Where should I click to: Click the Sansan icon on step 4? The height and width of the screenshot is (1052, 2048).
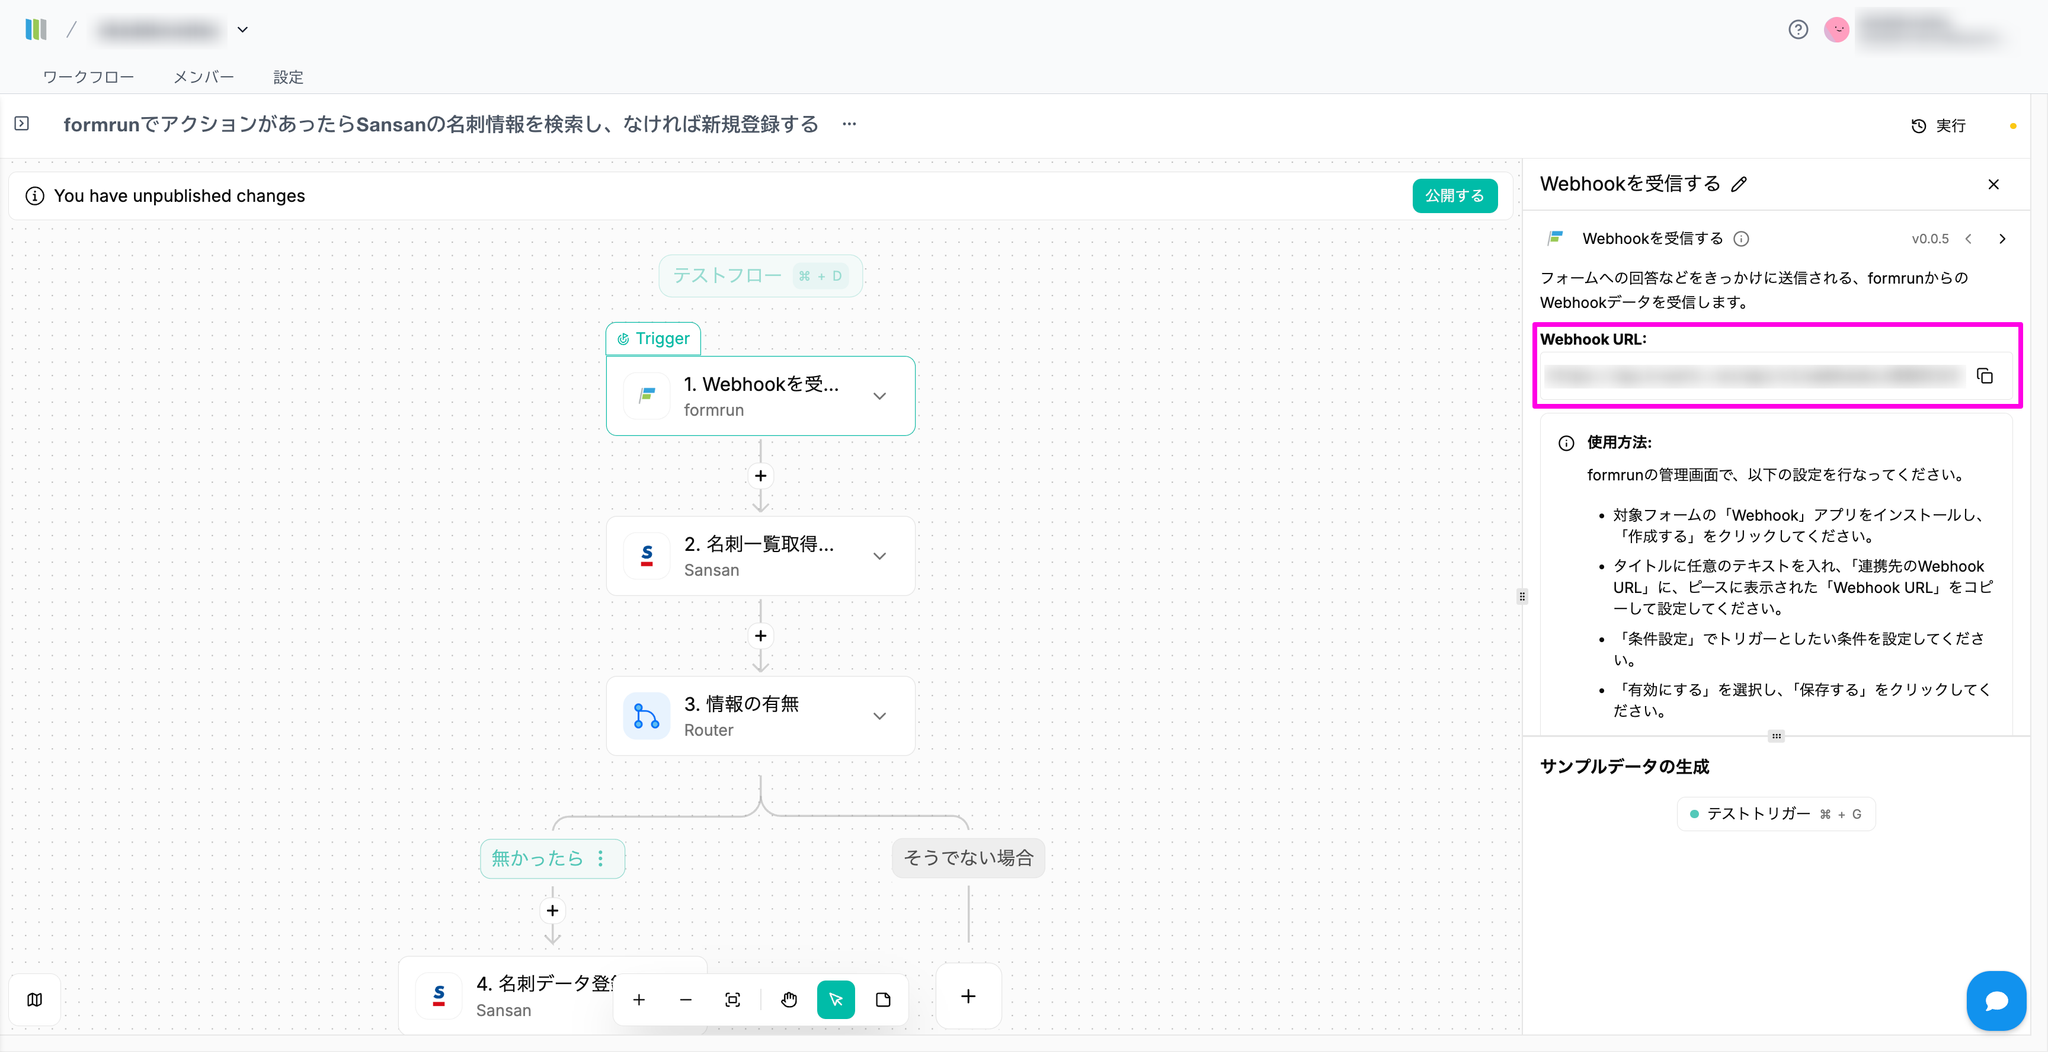click(x=439, y=996)
